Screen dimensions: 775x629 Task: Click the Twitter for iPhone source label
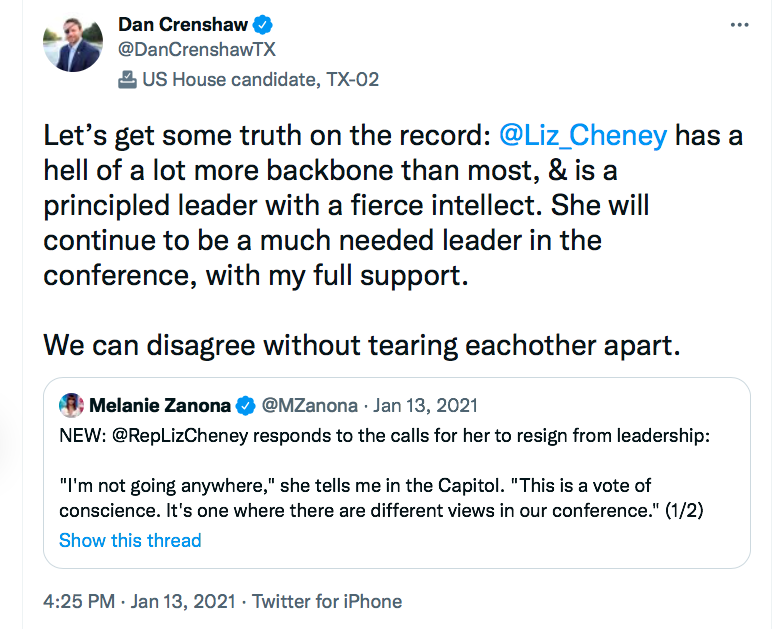coord(327,601)
